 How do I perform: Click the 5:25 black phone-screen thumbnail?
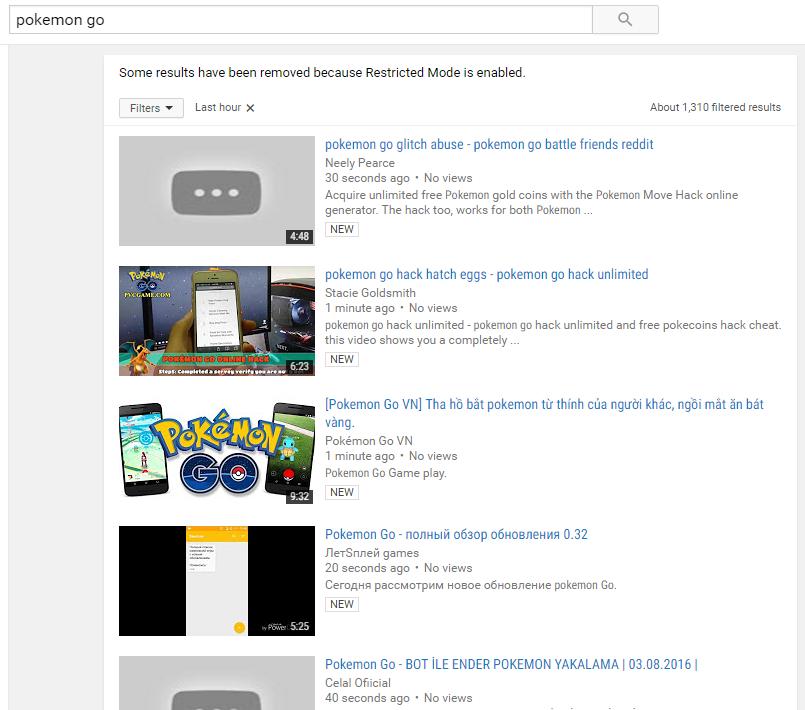(217, 581)
